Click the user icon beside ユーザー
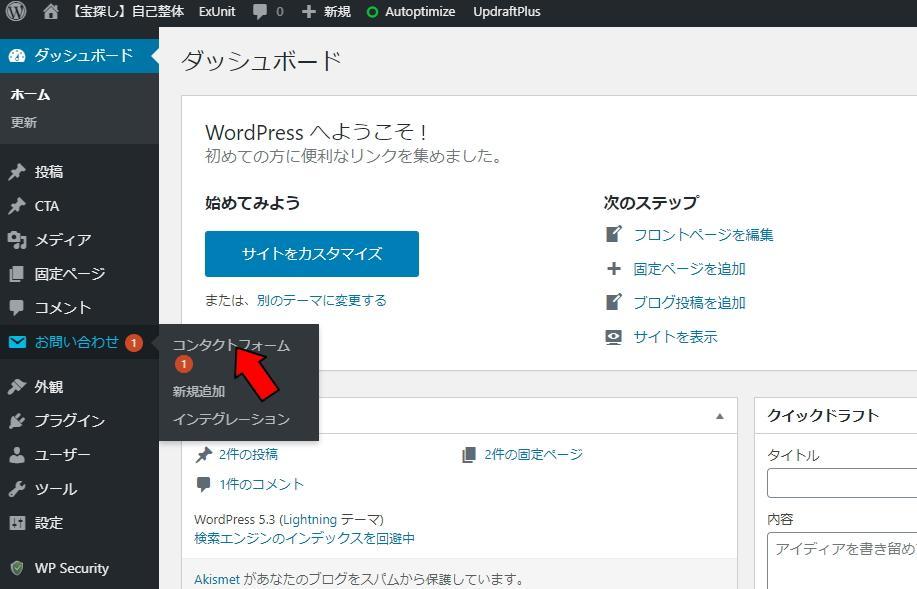 [17, 454]
